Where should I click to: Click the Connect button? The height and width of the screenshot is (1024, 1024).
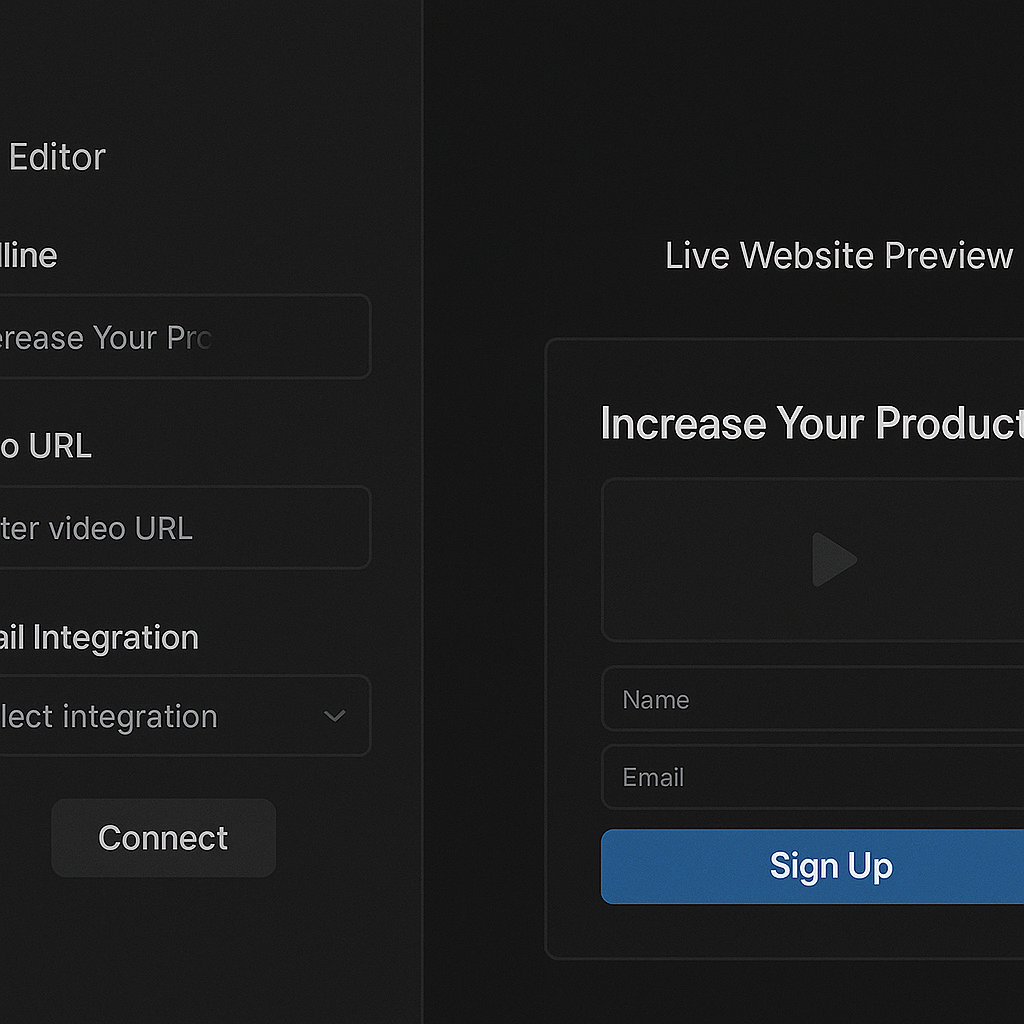163,838
